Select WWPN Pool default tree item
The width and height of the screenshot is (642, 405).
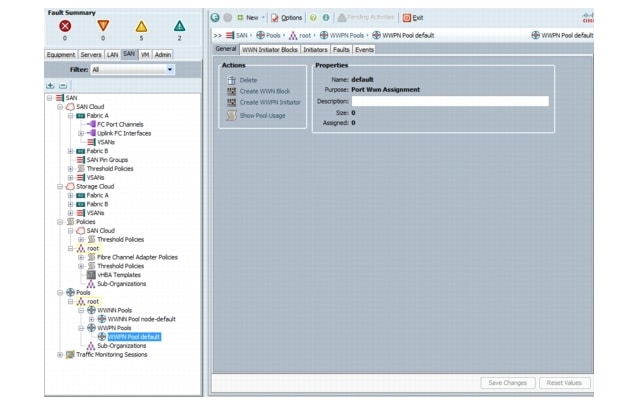pos(134,337)
